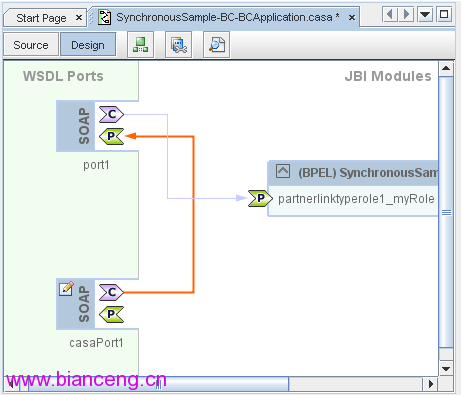Click the vertical scrollbar down arrow
Viewport: 461px width, 395px height.
pos(446,369)
